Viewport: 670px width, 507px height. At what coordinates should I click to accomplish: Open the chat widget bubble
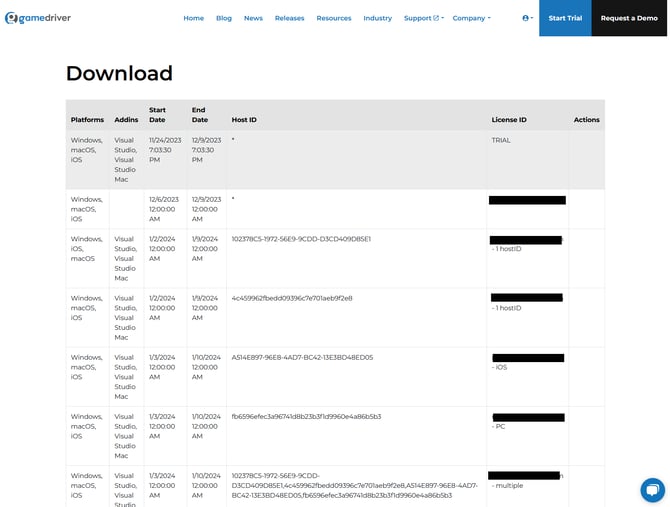[x=652, y=489]
